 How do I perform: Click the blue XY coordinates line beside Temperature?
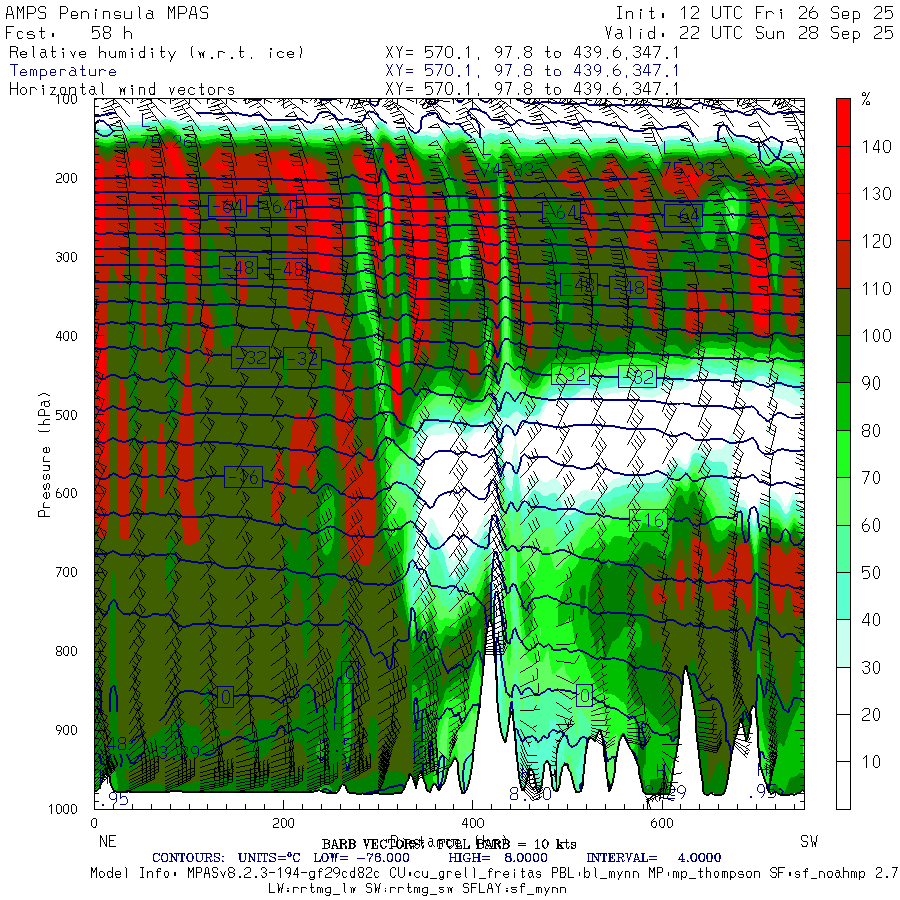532,71
